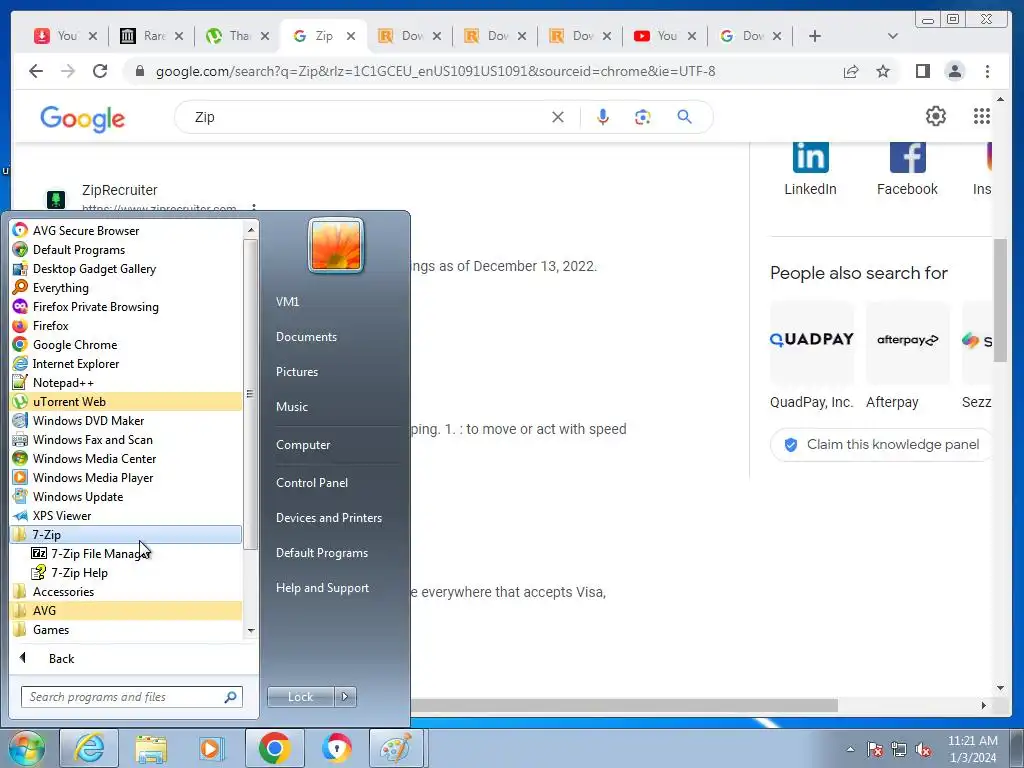Expand the Accessories folder
The image size is (1024, 768).
pyautogui.click(x=127, y=592)
